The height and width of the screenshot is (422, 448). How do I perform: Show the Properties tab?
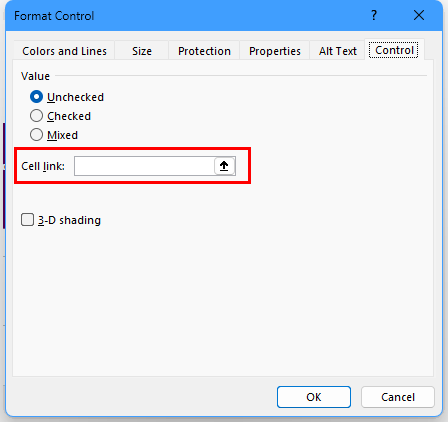coord(275,51)
